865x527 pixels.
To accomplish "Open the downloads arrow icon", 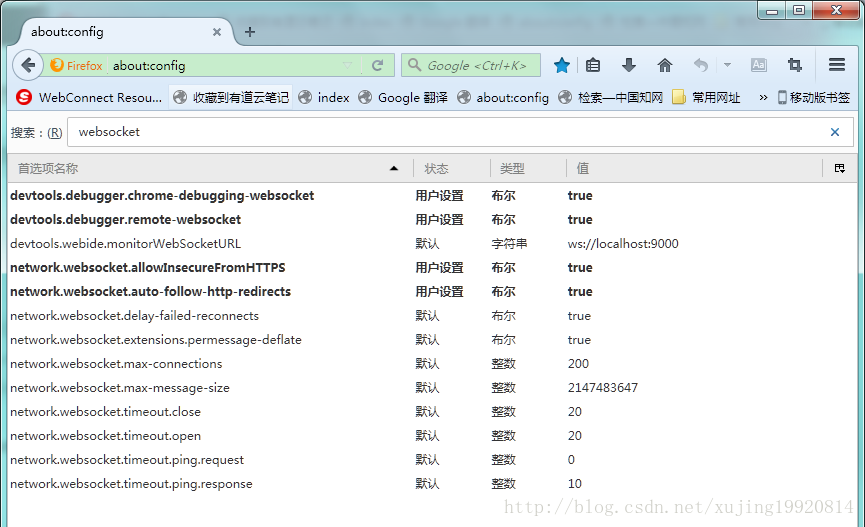I will pos(629,65).
